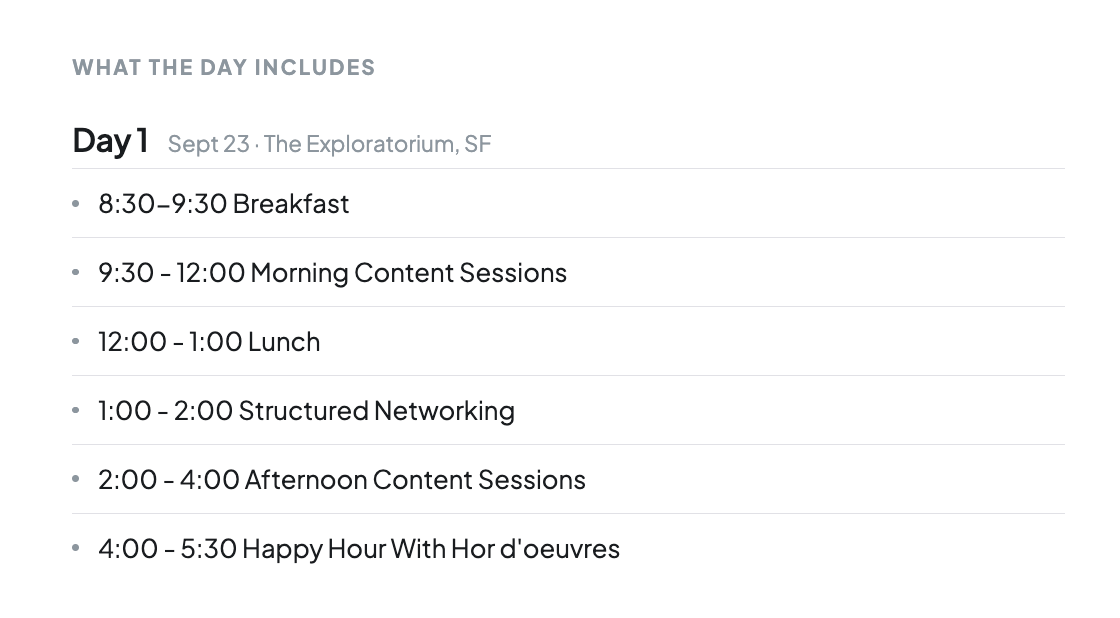Click the 'What the Day Includes' heading
The image size is (1120, 618).
tap(224, 67)
